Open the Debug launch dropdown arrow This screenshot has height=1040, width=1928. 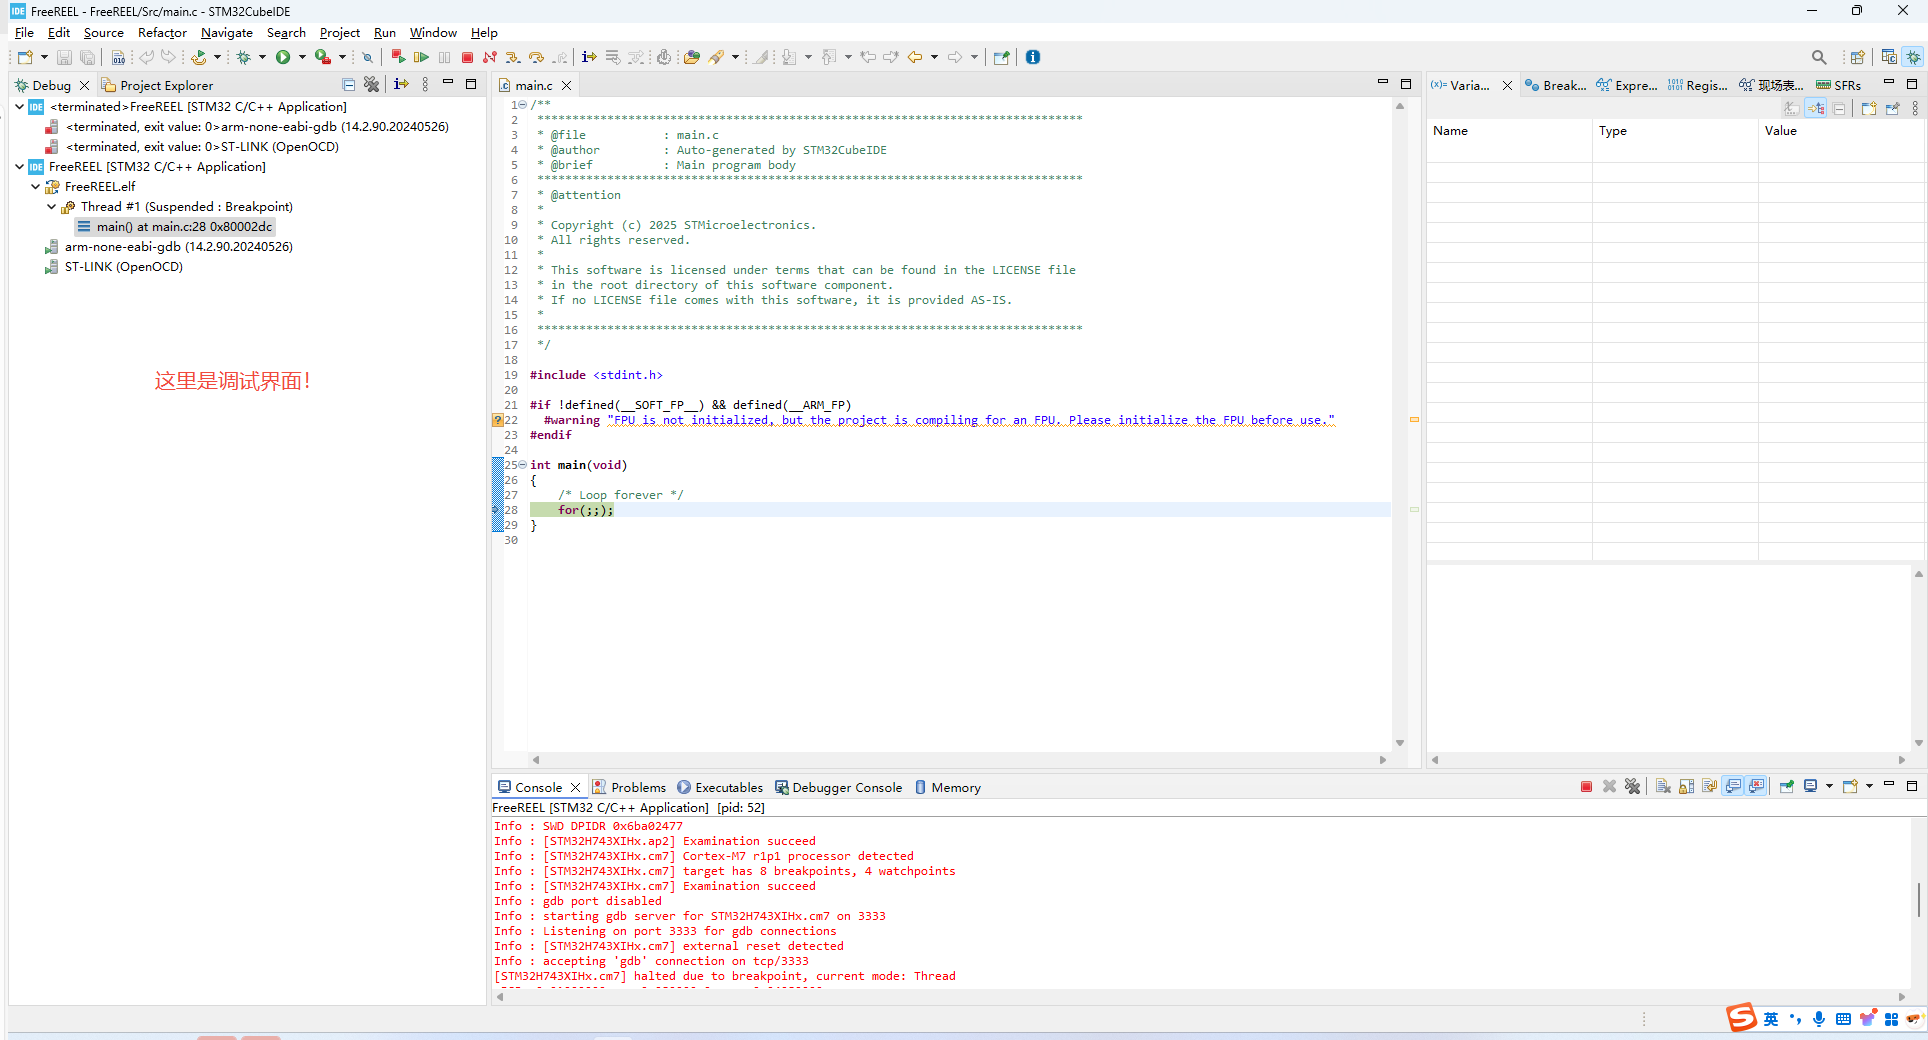[x=262, y=57]
